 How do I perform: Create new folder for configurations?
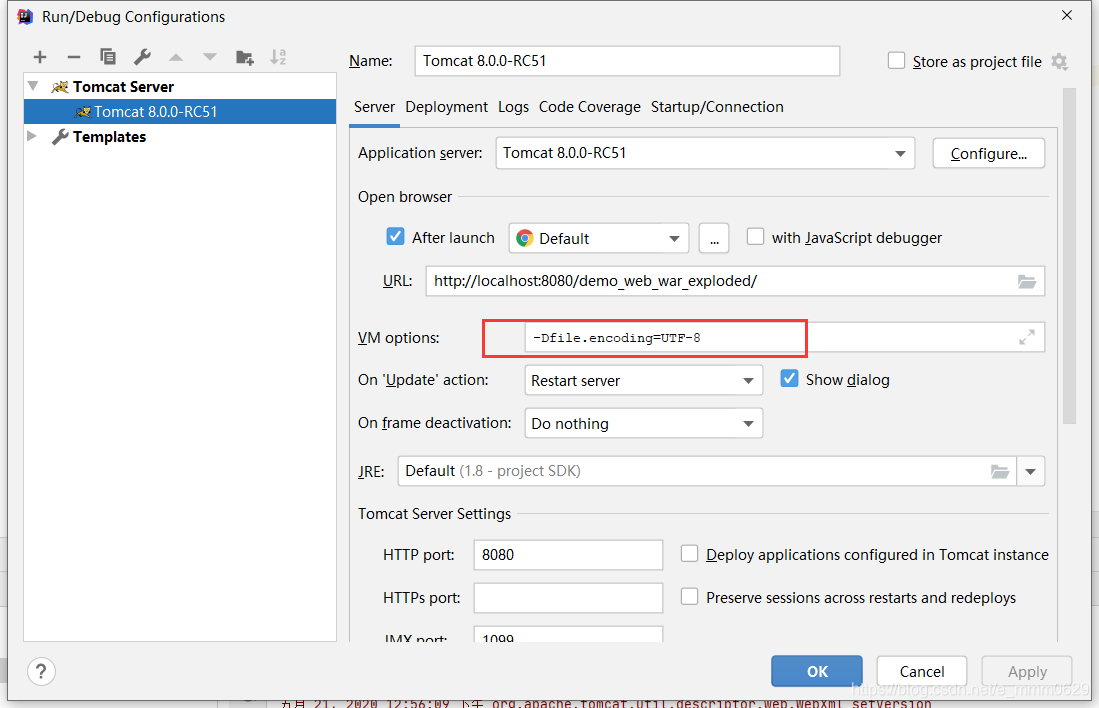tap(244, 57)
